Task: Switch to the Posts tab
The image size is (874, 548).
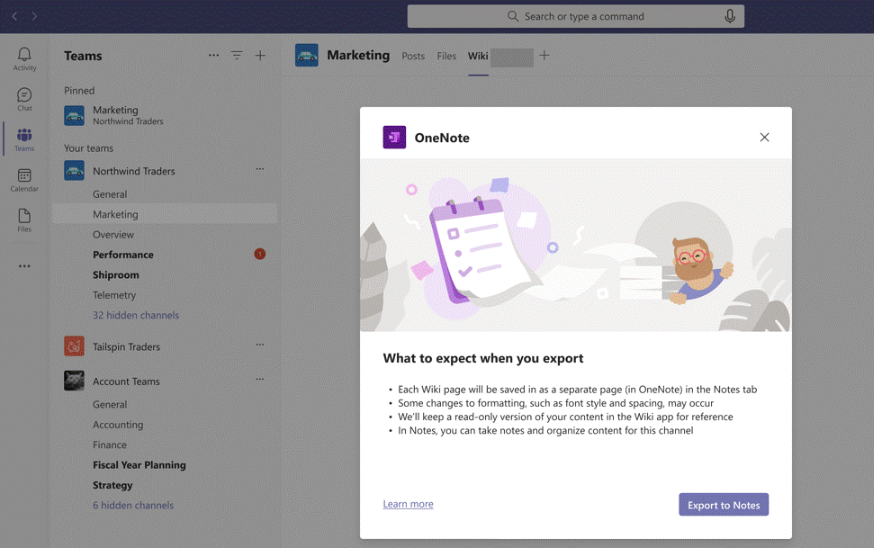Action: [413, 56]
